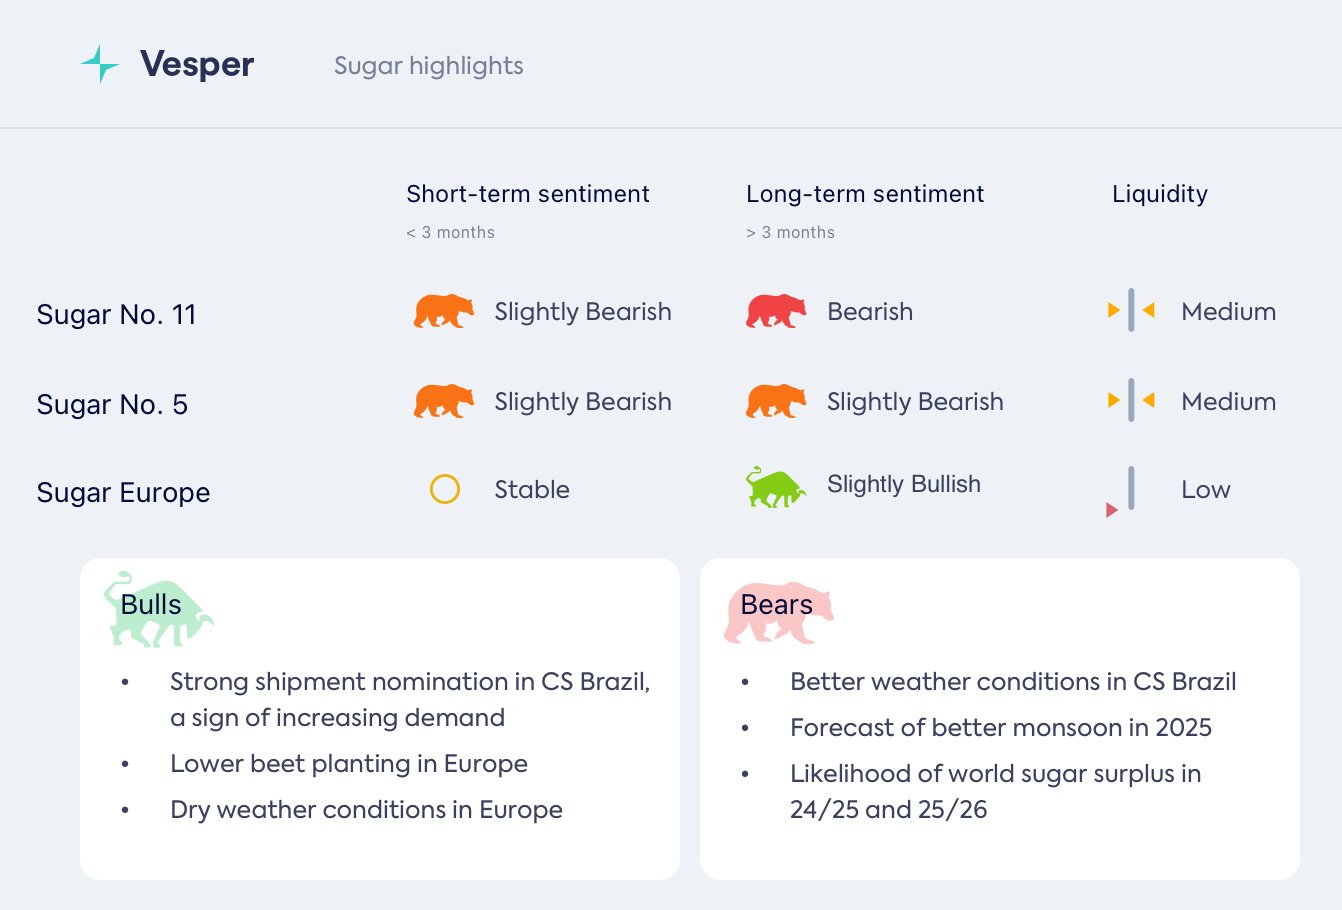Click the Vesper star logo icon
Screen dimensions: 1342x910
pos(100,65)
